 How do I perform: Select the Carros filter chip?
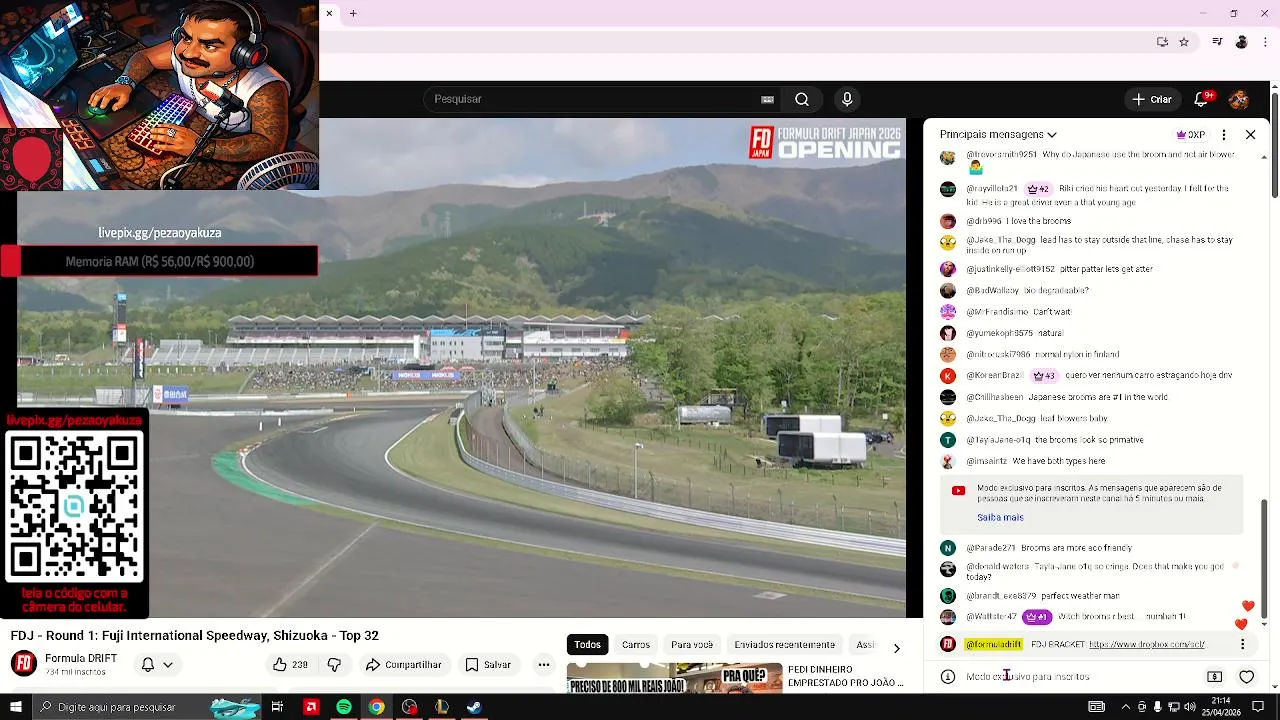click(636, 645)
